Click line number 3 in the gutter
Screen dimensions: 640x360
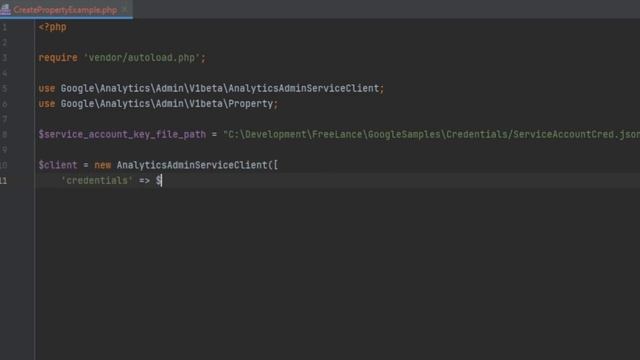click(x=4, y=58)
